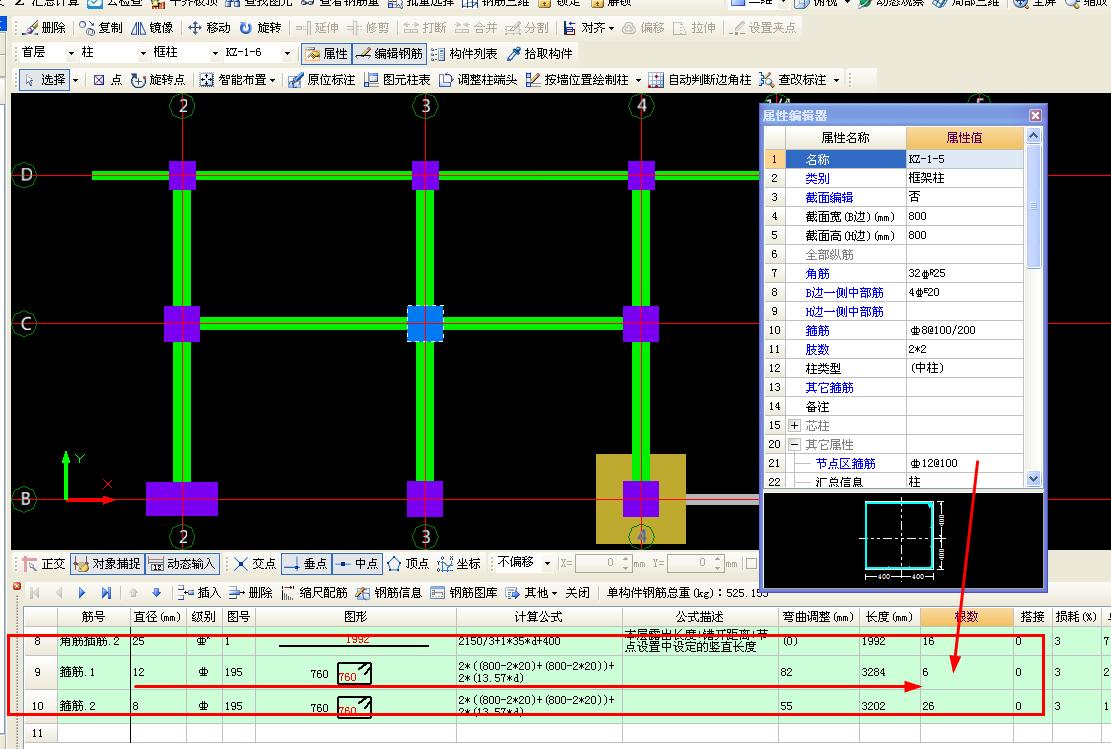
Task: Click 调整柱端头 adjust column end
Action: (x=478, y=79)
